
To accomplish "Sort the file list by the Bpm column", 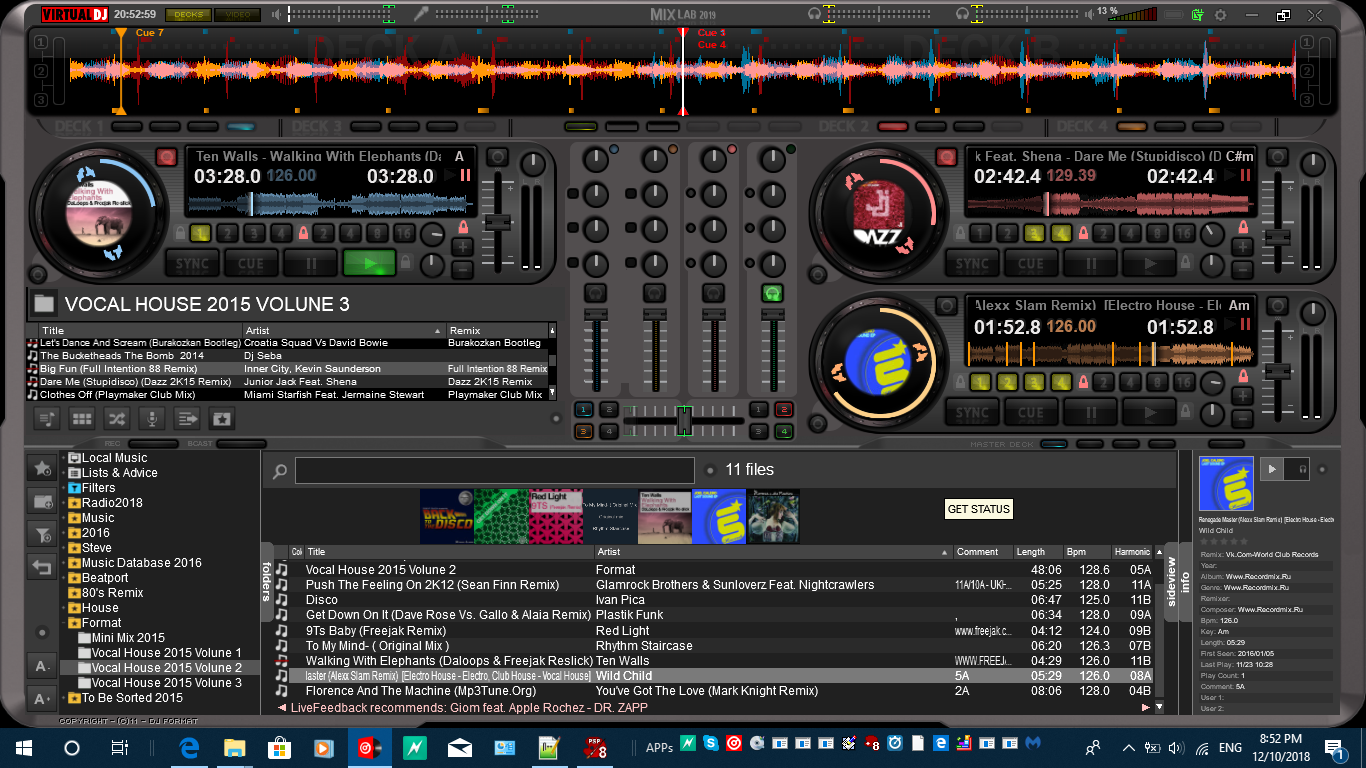I will tap(1087, 552).
